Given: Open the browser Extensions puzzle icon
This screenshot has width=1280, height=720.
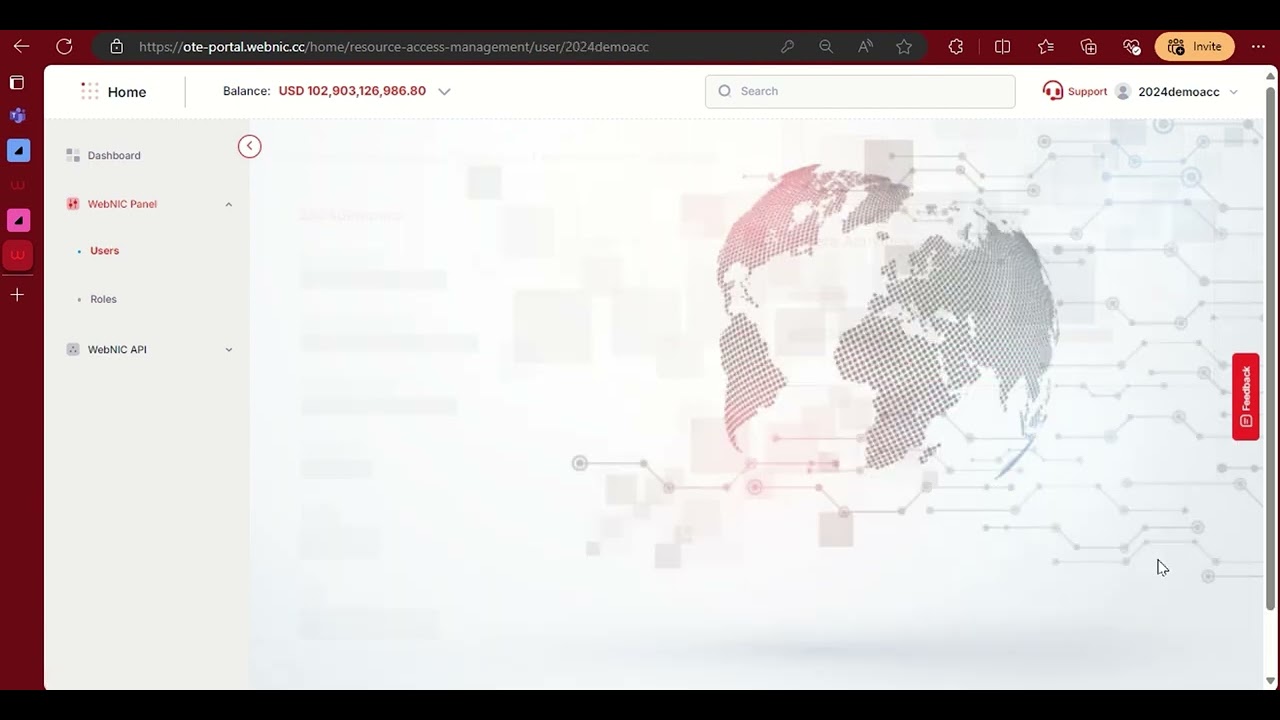Looking at the screenshot, I should [x=956, y=46].
